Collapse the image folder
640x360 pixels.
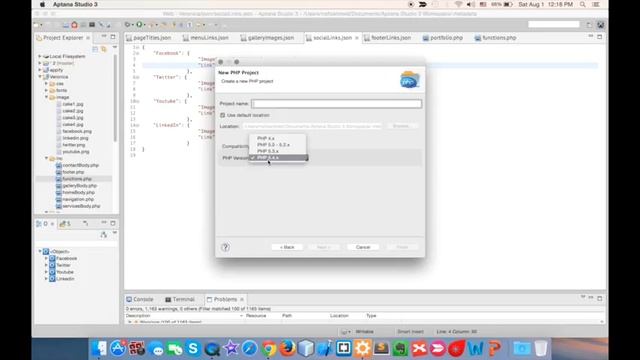click(x=47, y=97)
